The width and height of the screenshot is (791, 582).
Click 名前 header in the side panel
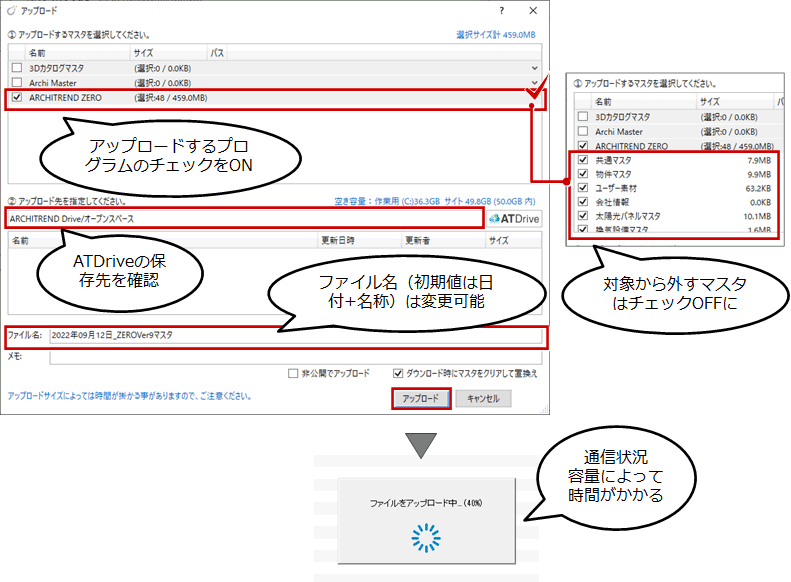644,101
